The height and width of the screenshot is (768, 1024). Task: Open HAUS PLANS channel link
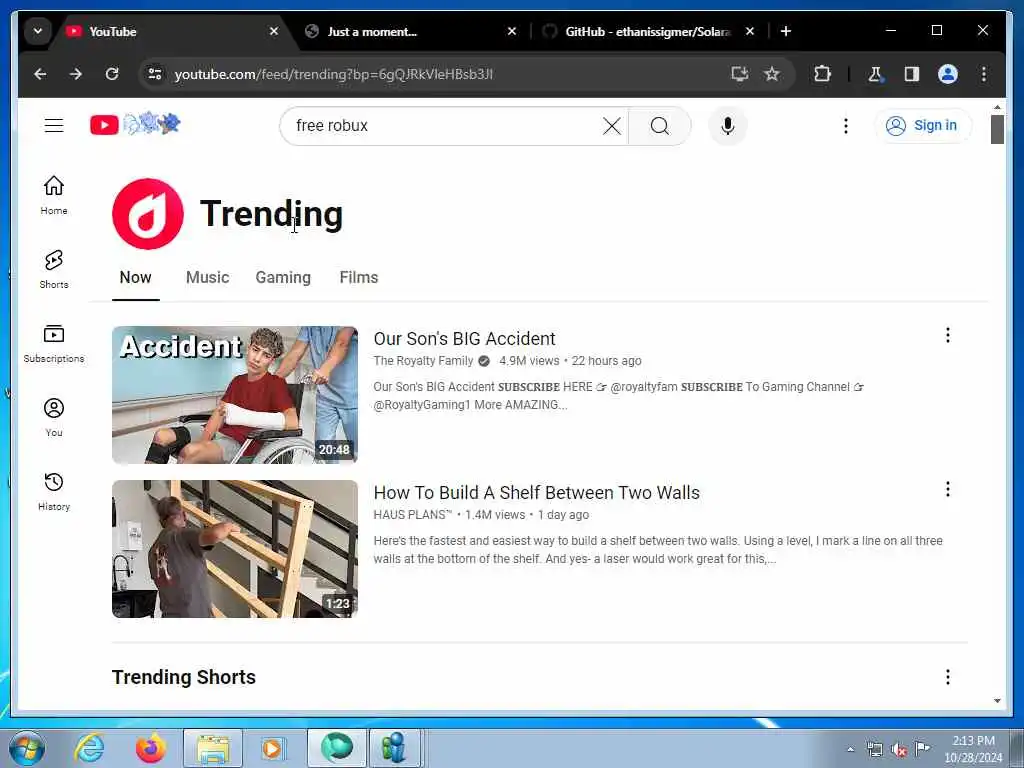(x=412, y=515)
